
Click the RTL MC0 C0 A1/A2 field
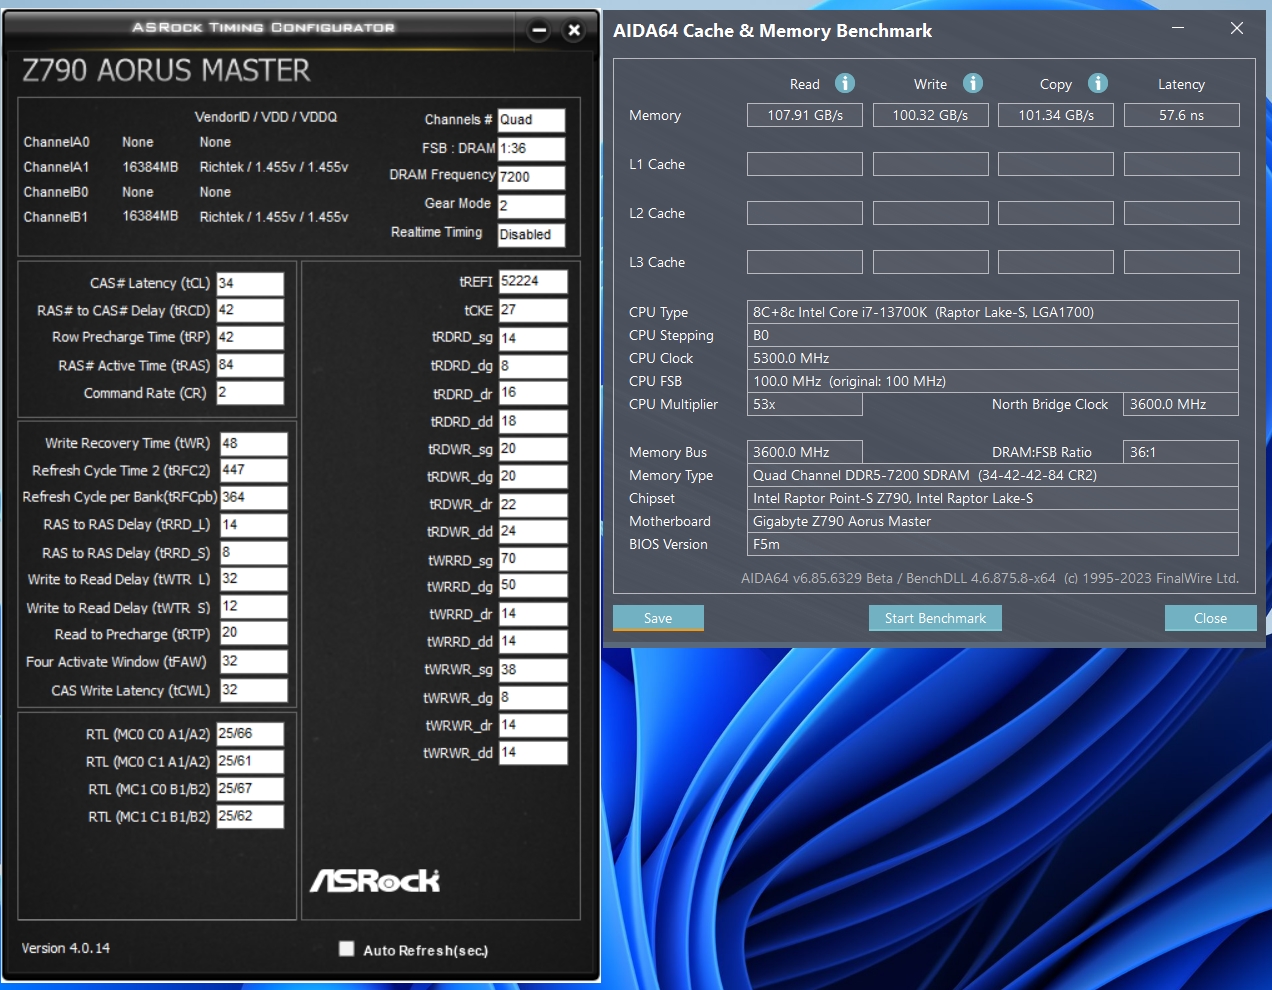point(250,734)
